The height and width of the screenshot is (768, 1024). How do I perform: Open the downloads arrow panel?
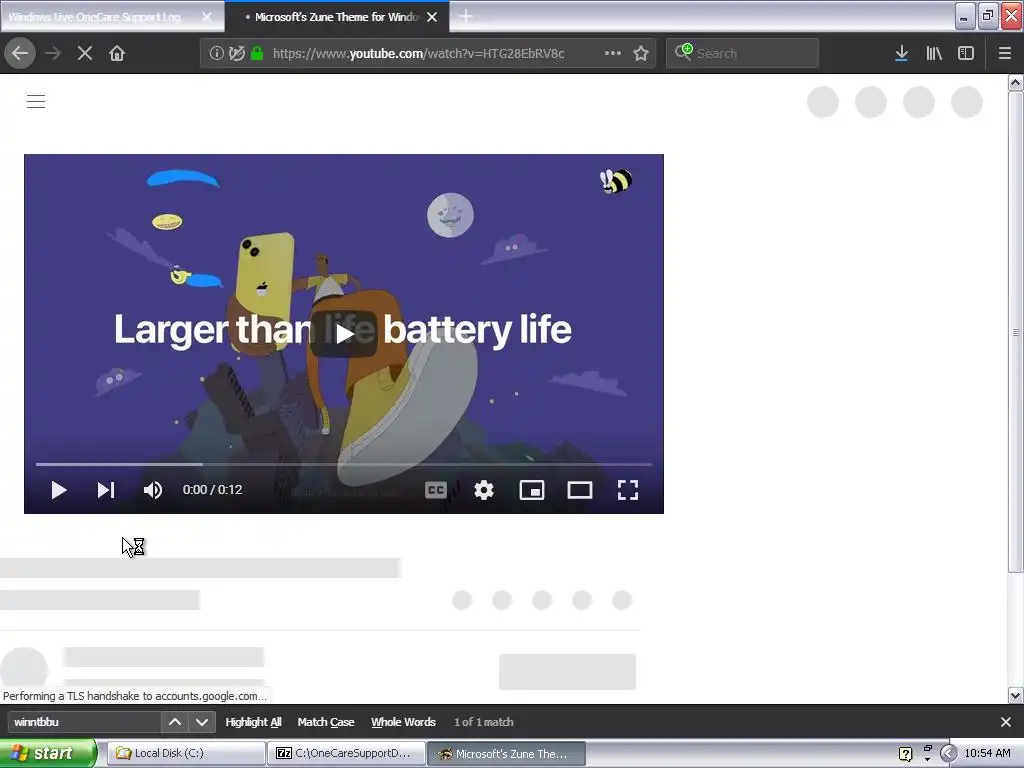(x=901, y=53)
